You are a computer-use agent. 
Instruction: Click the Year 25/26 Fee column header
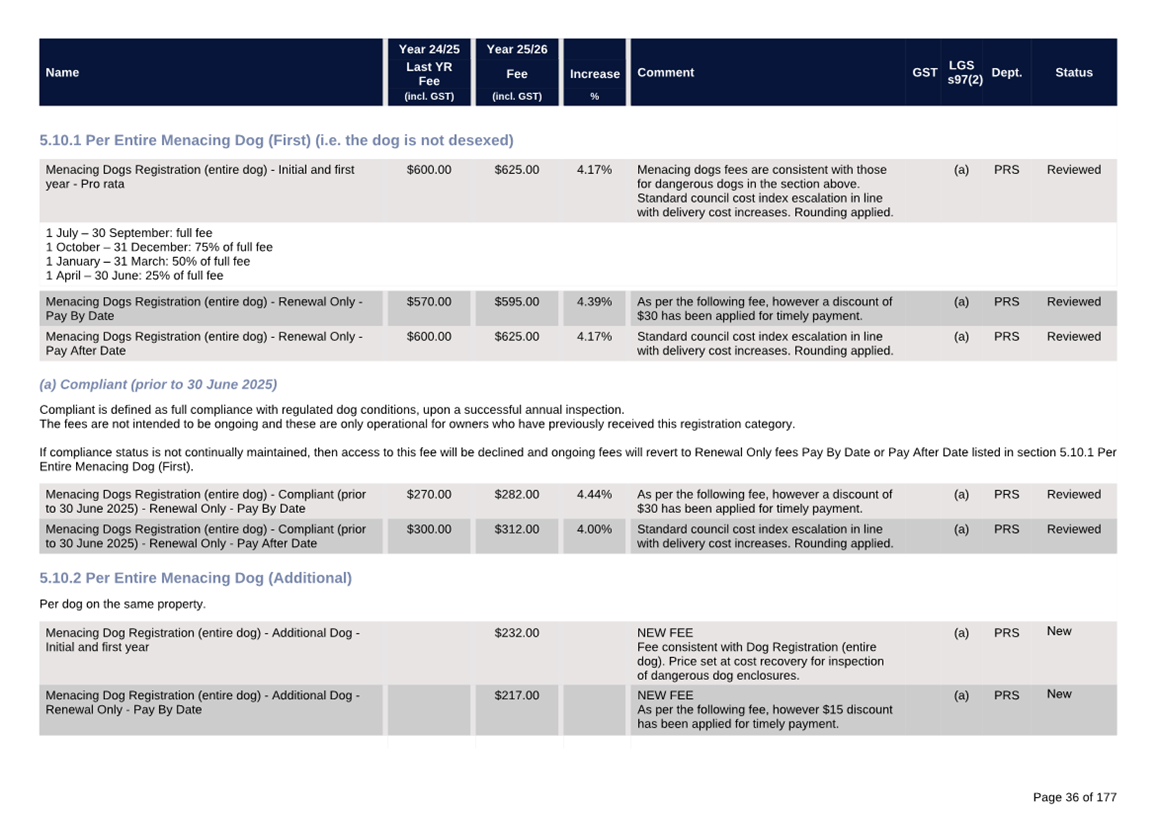tap(516, 72)
